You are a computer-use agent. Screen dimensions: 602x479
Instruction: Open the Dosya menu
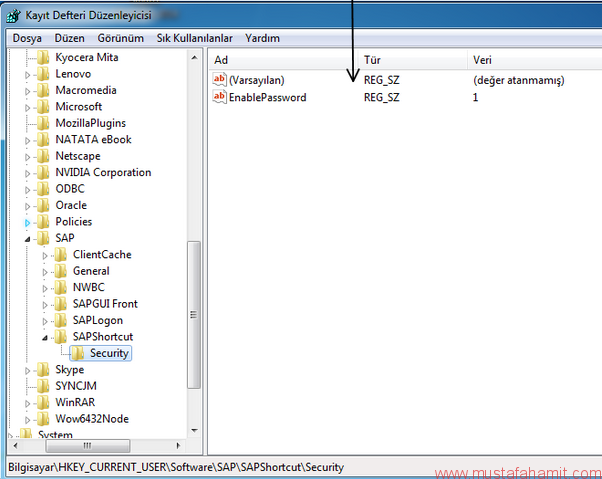coord(27,38)
